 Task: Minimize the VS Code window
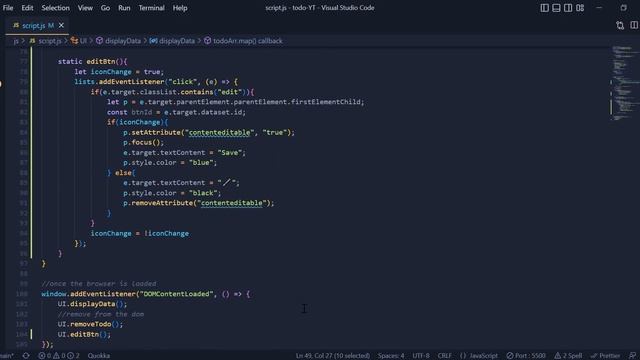tap(599, 8)
